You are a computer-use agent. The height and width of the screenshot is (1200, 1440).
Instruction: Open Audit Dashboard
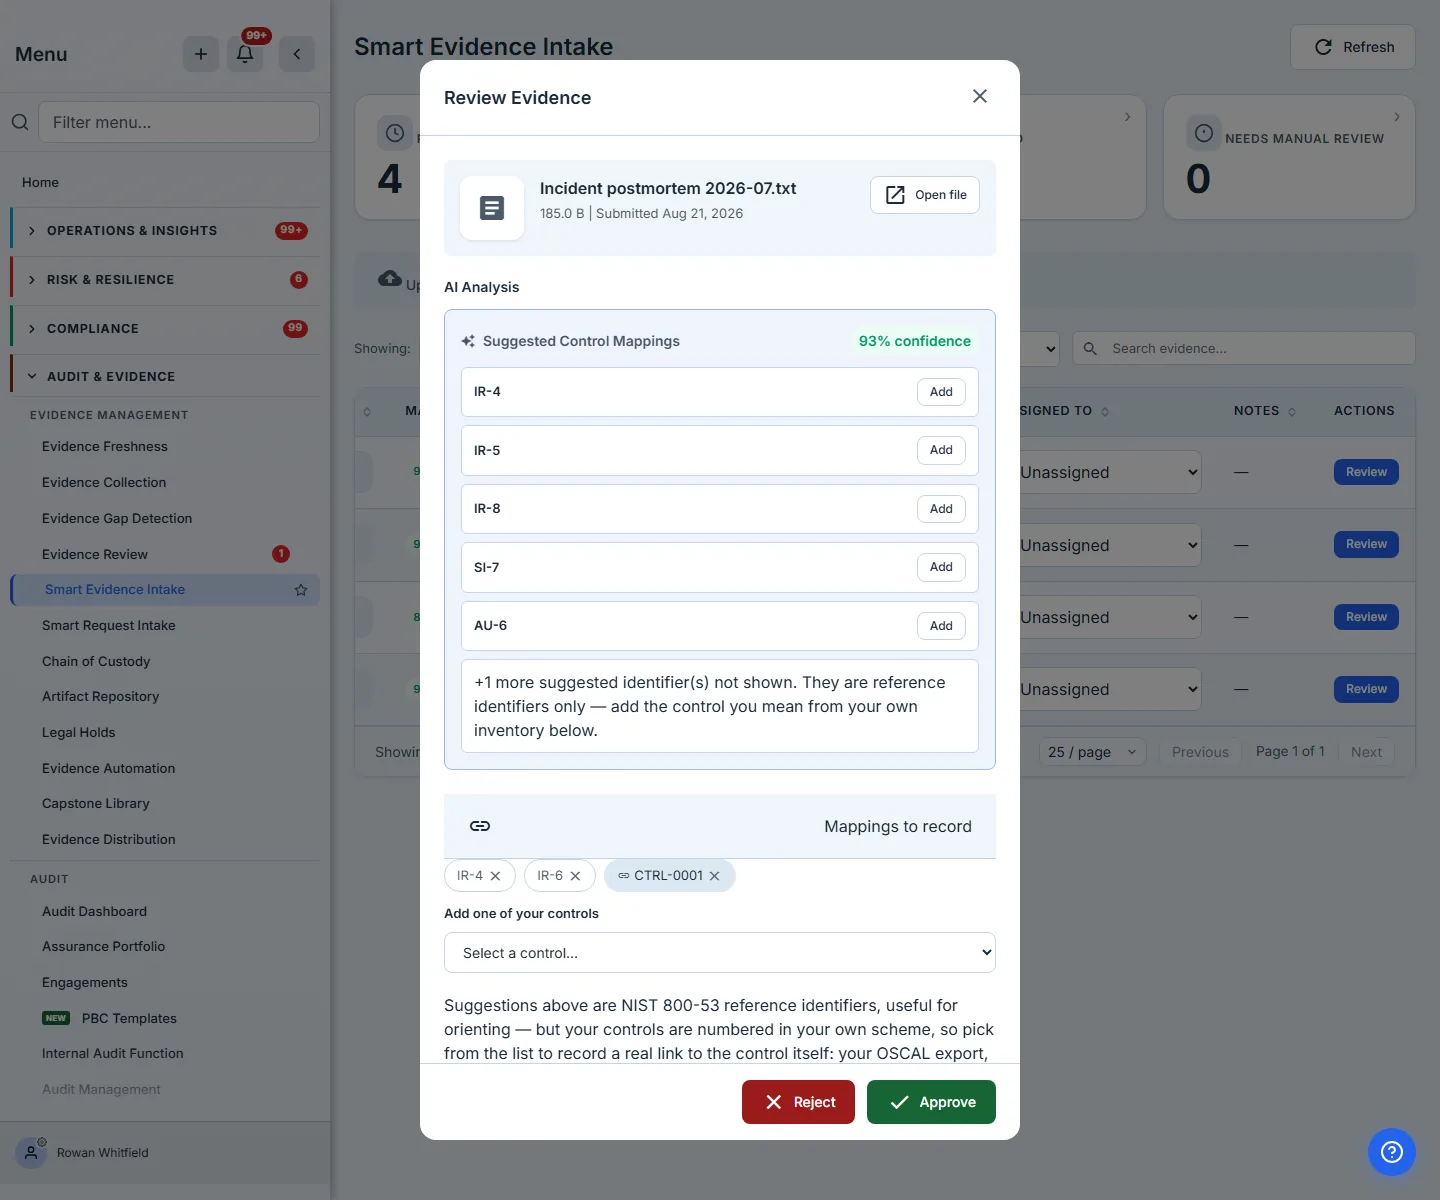pyautogui.click(x=95, y=912)
